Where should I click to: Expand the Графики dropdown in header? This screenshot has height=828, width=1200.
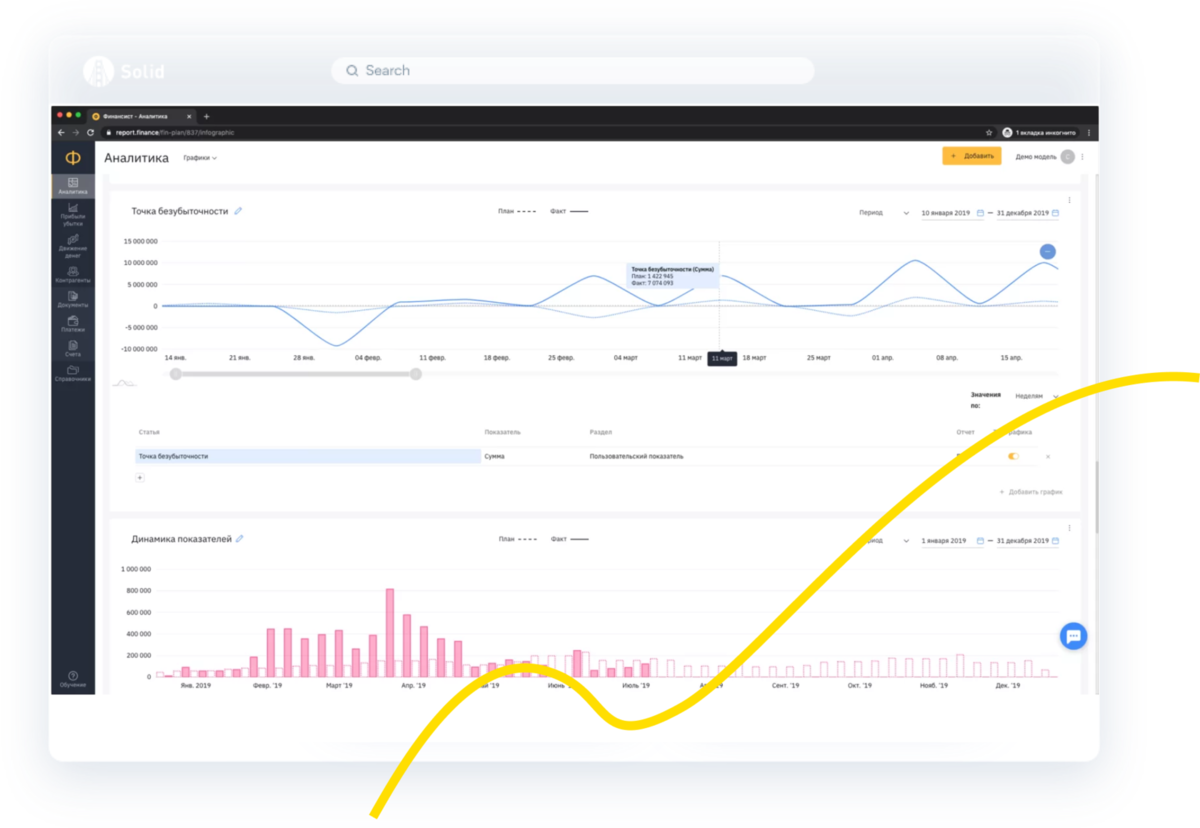[200, 158]
